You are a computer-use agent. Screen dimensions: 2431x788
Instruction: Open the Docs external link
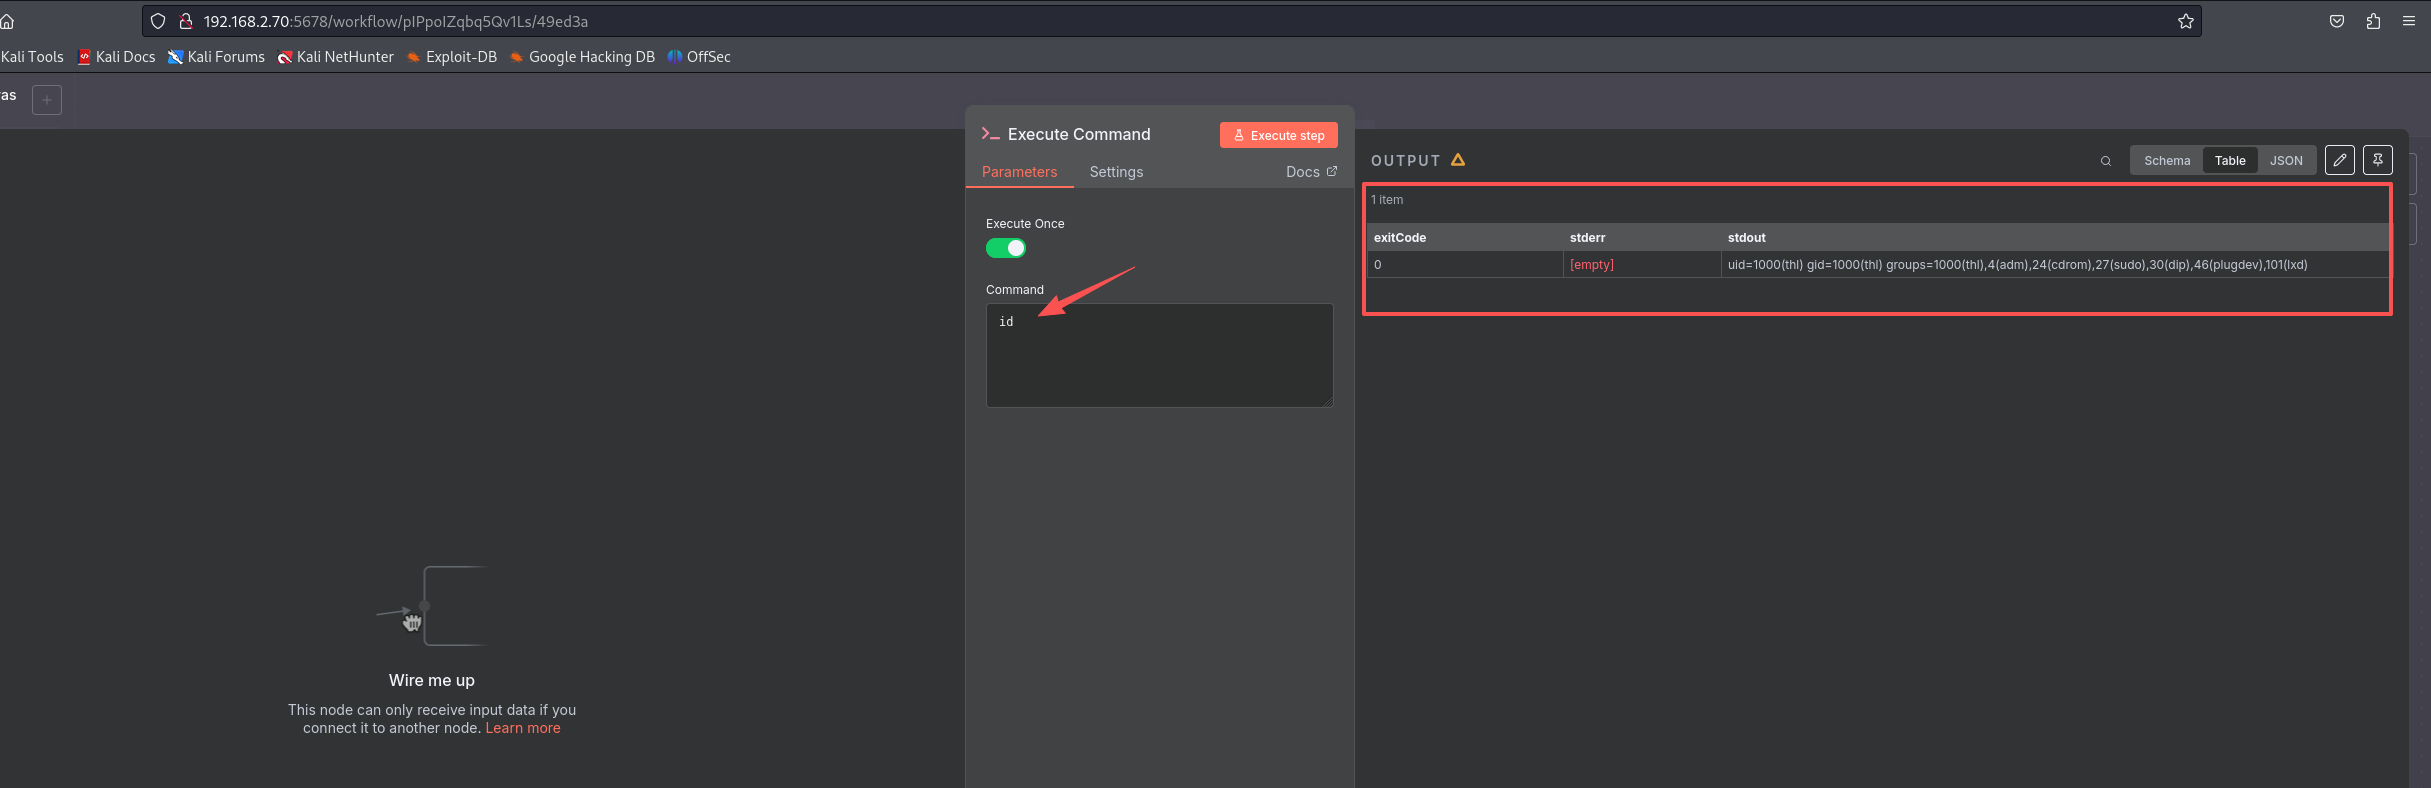pos(1310,172)
